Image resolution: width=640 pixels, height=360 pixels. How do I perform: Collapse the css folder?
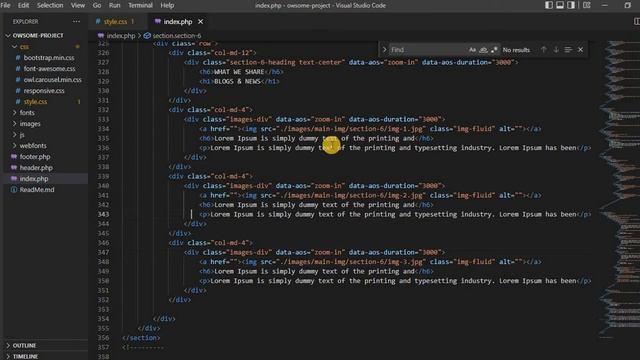point(24,47)
